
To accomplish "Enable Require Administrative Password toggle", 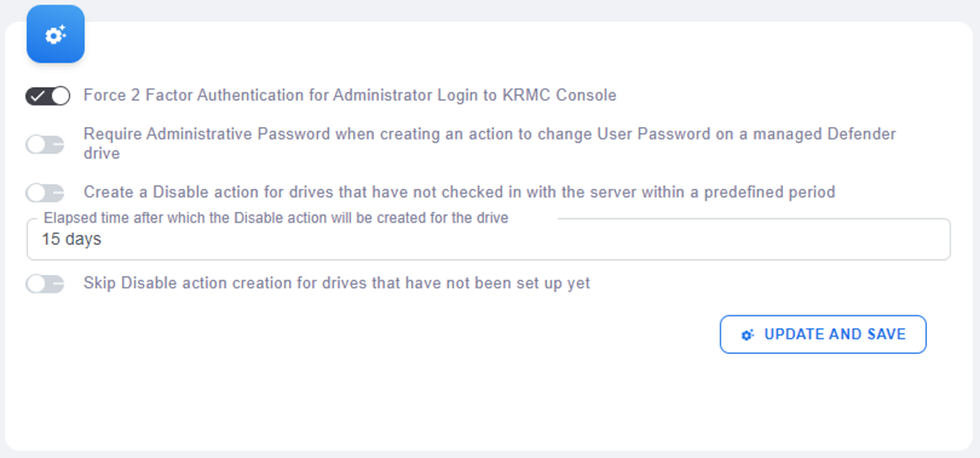I will 45,145.
